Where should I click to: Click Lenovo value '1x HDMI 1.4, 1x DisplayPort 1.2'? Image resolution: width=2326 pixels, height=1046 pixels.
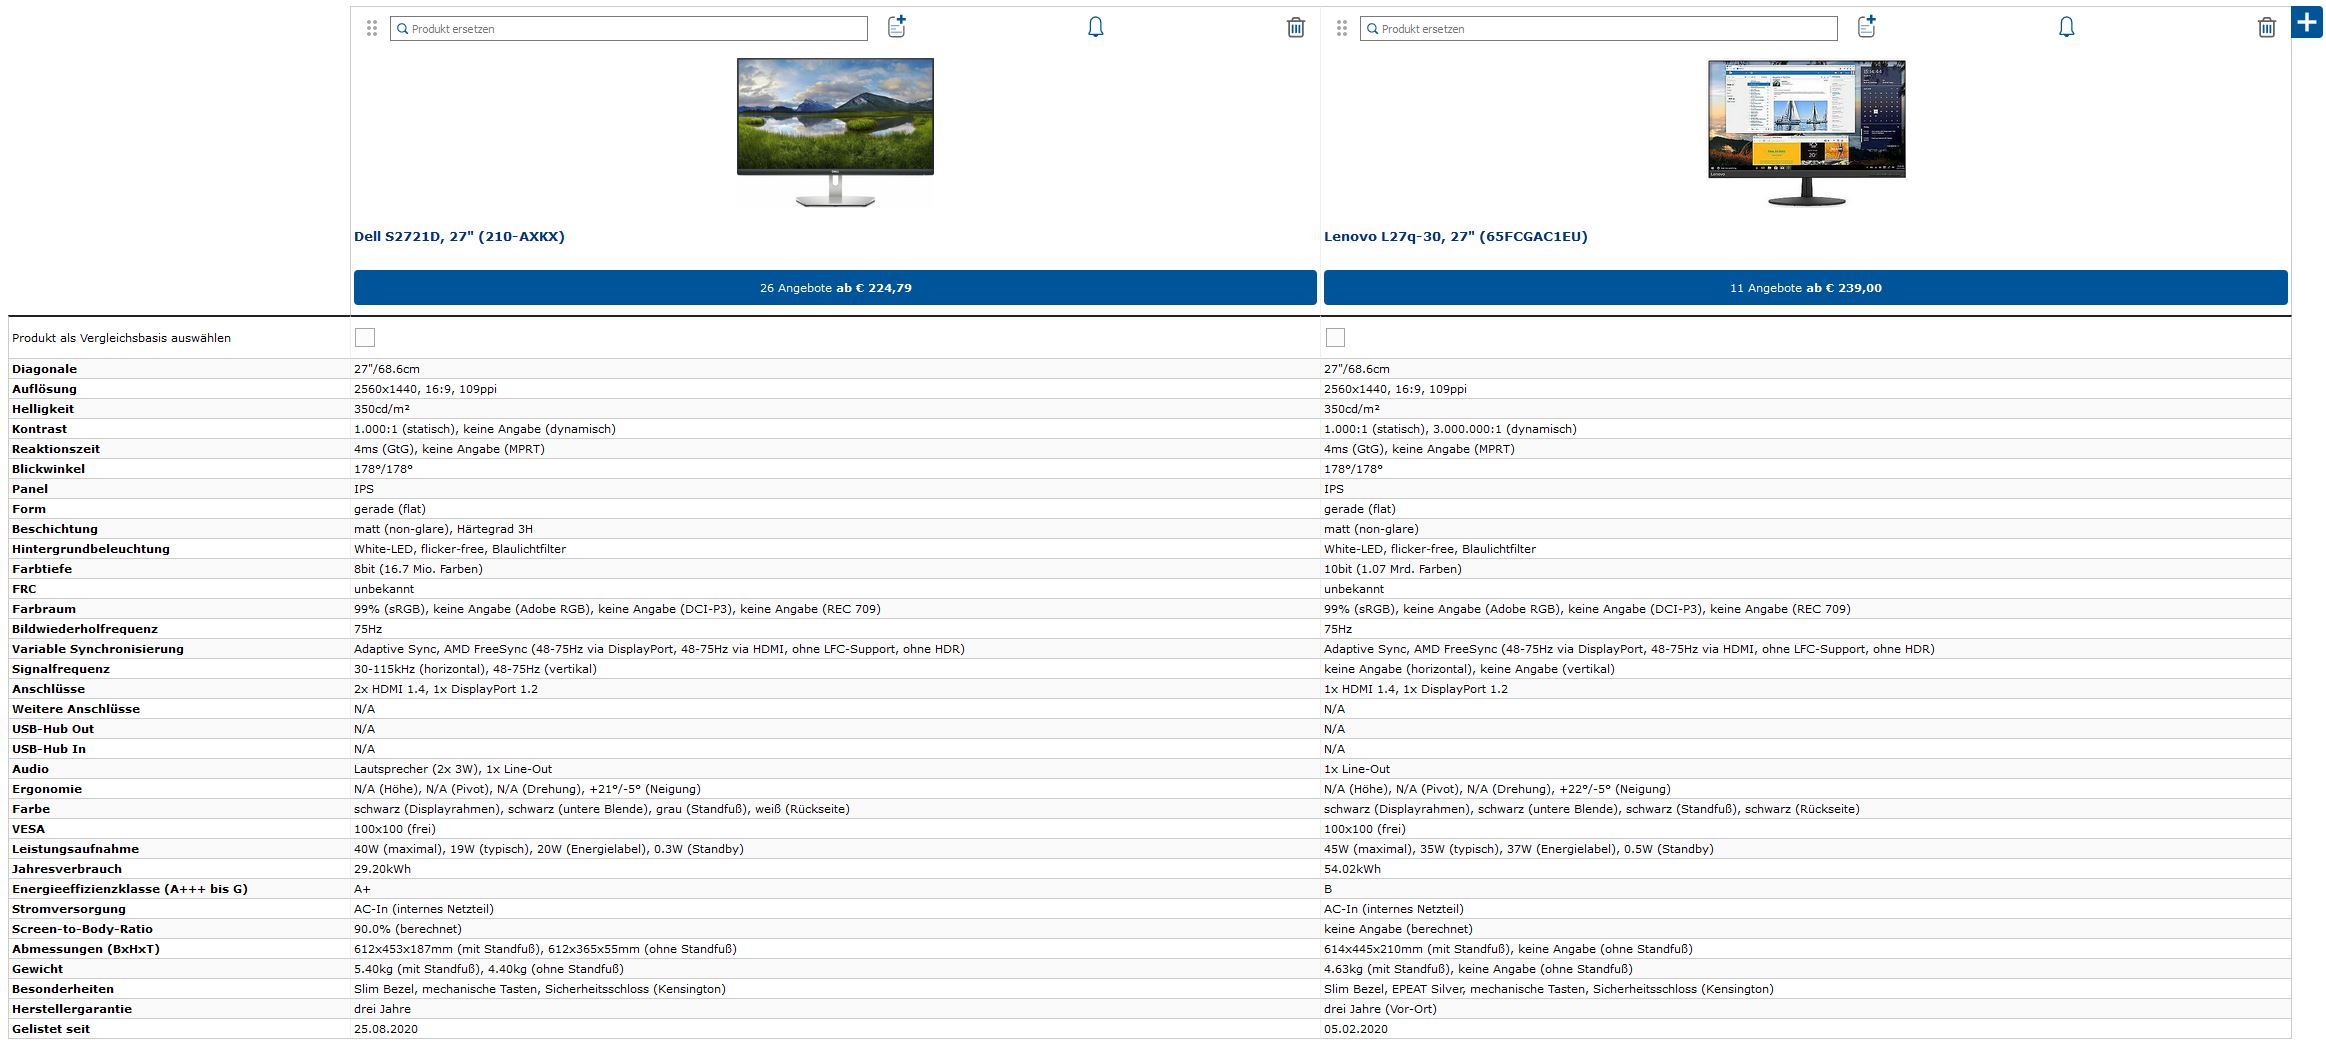tap(1416, 689)
